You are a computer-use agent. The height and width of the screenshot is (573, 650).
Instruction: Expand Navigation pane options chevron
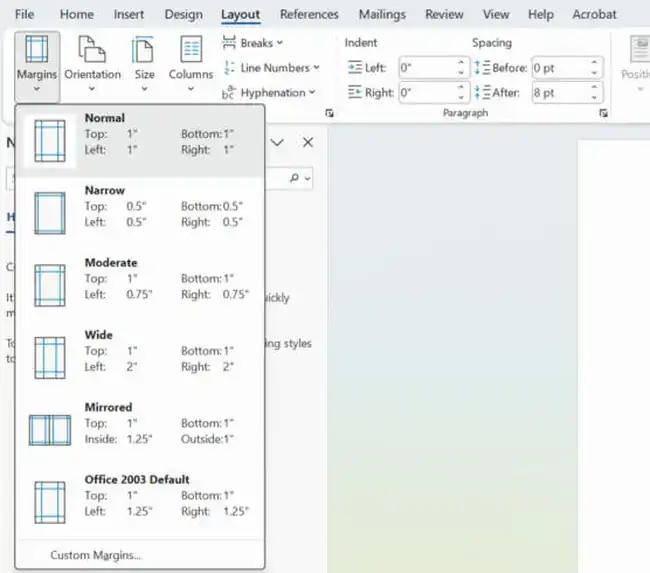pyautogui.click(x=277, y=142)
